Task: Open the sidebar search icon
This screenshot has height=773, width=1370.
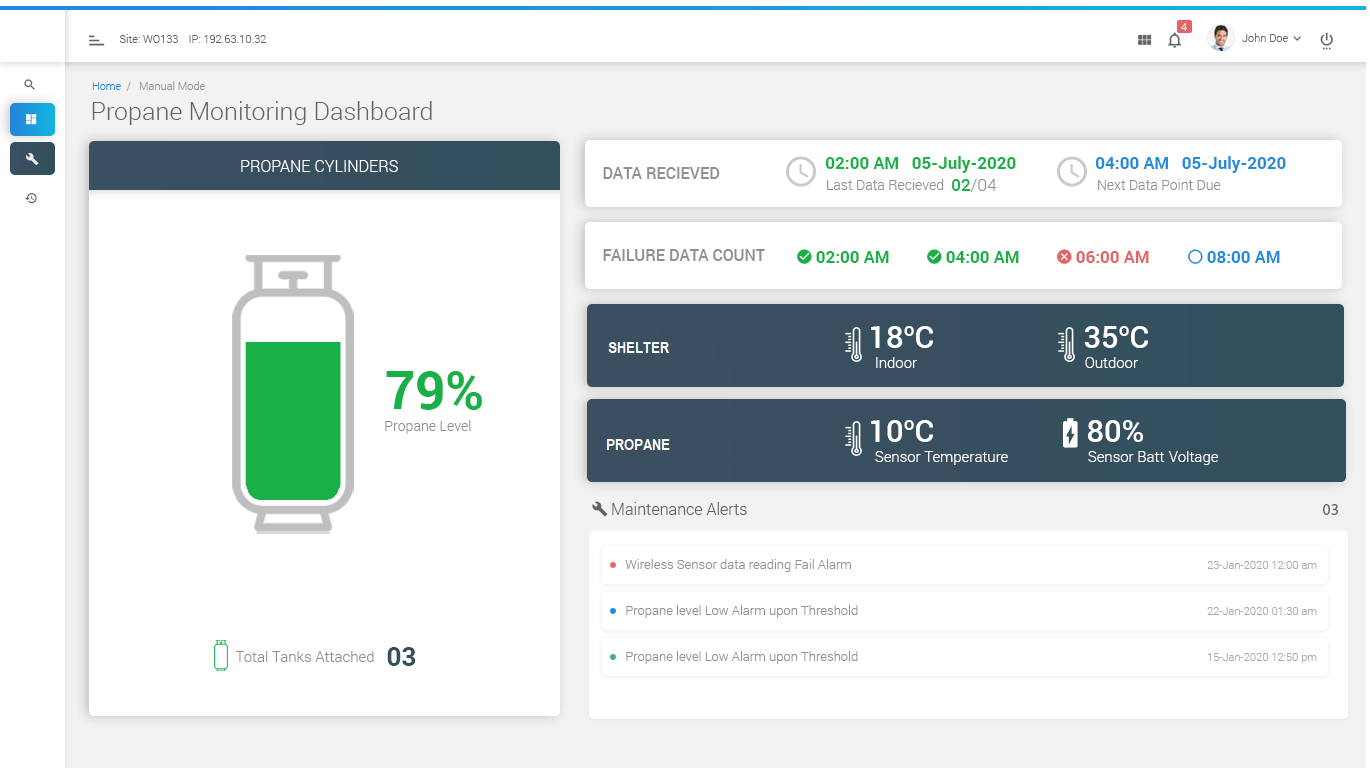Action: coord(30,85)
